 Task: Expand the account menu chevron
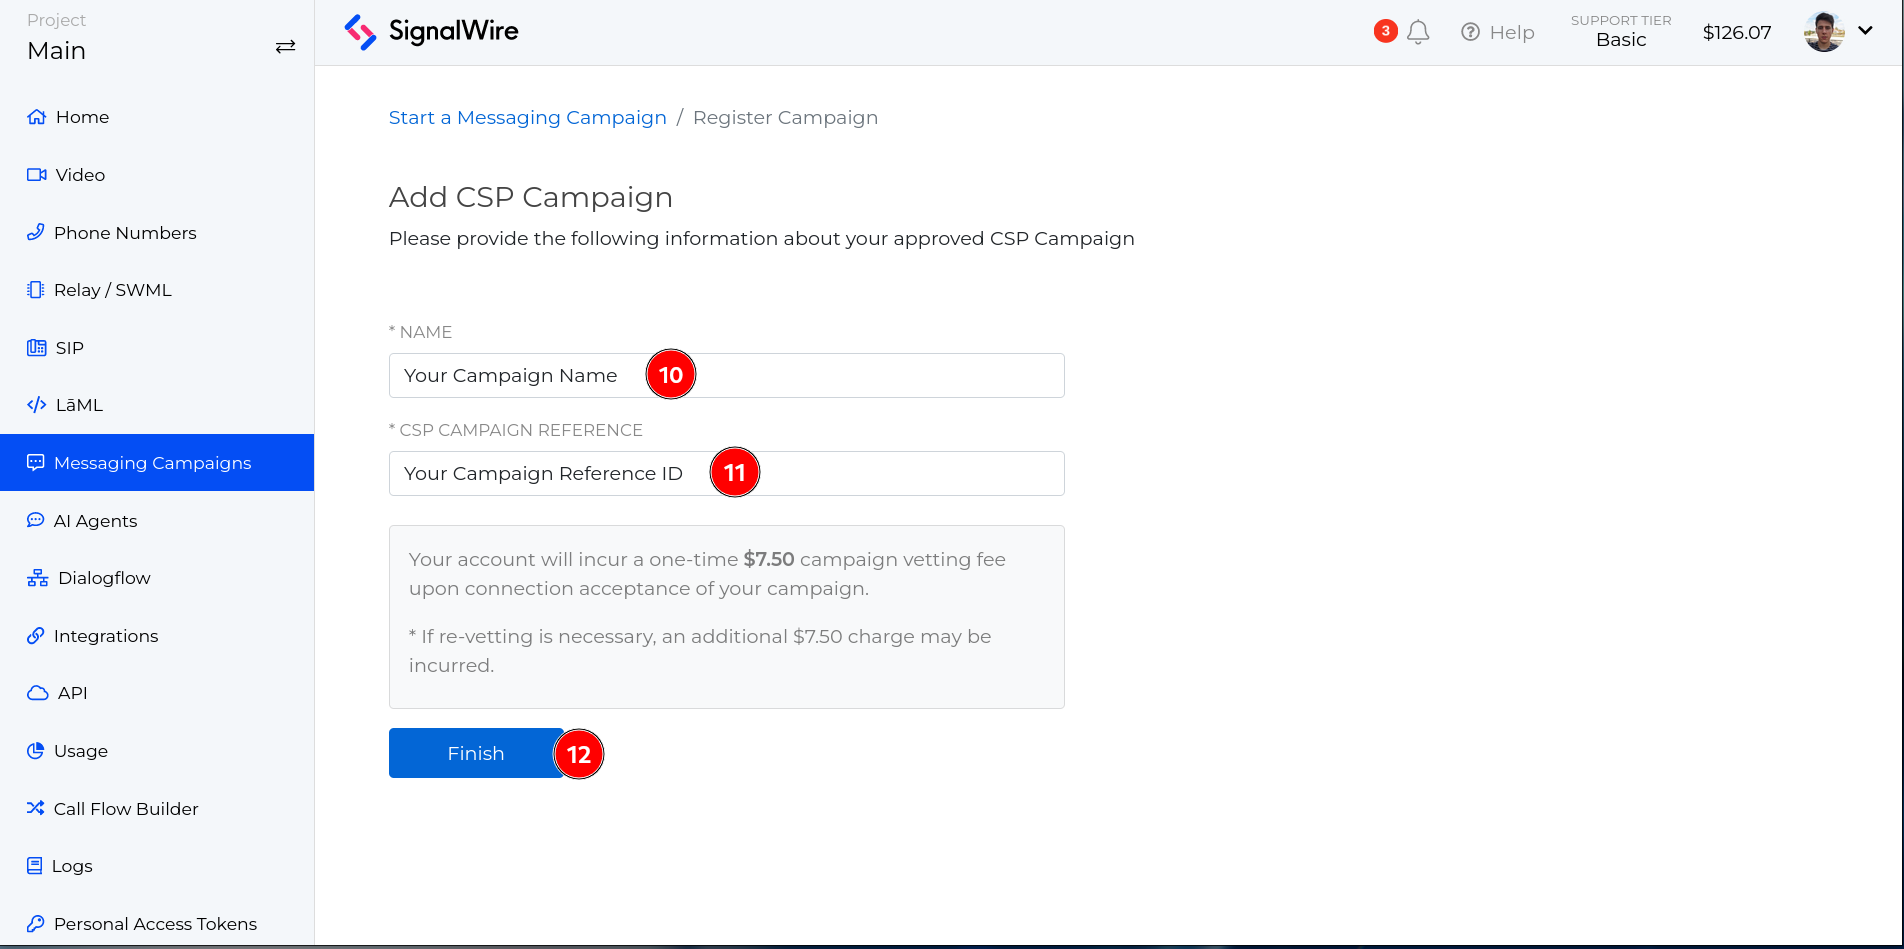pos(1866,30)
